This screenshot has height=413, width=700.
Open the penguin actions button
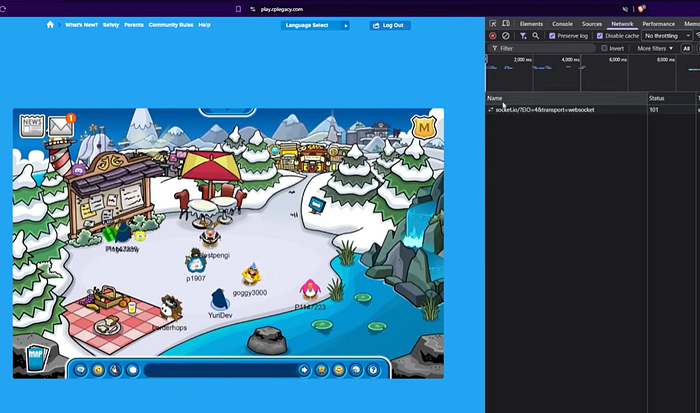coord(116,370)
